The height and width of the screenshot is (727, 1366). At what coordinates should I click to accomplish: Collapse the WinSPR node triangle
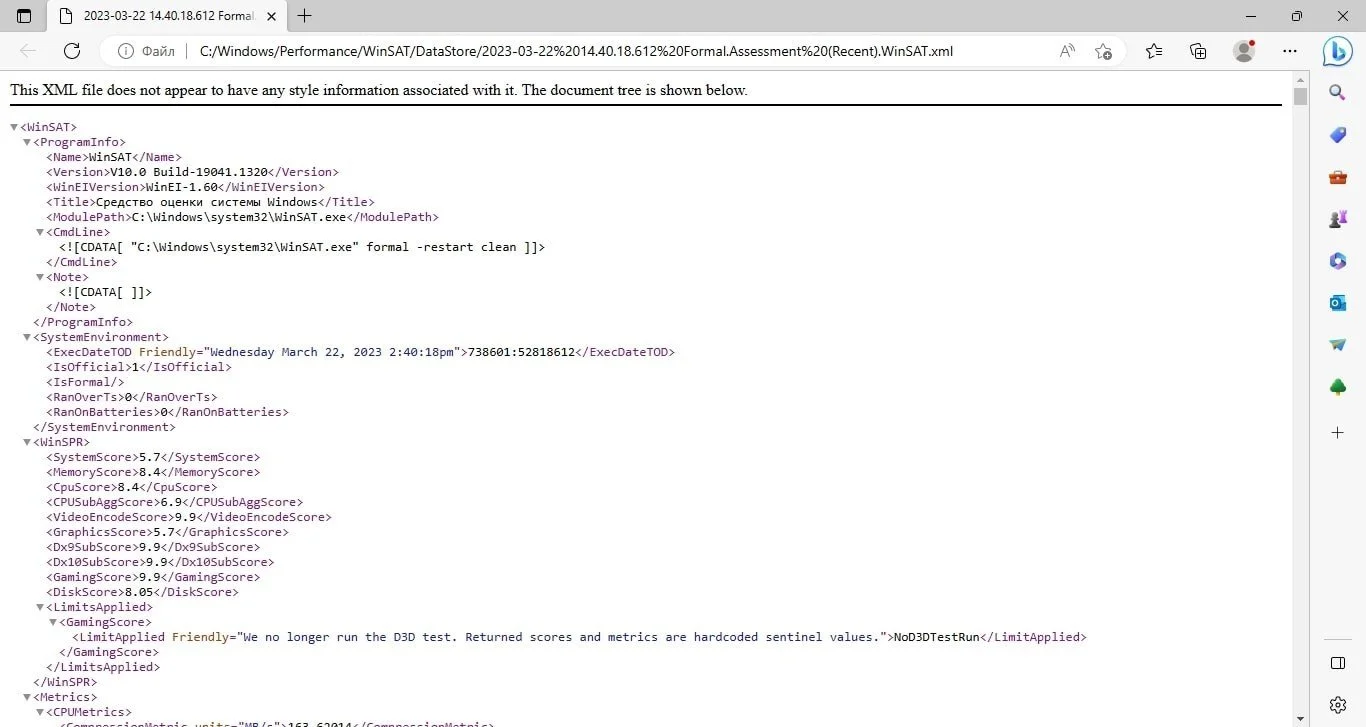point(27,442)
